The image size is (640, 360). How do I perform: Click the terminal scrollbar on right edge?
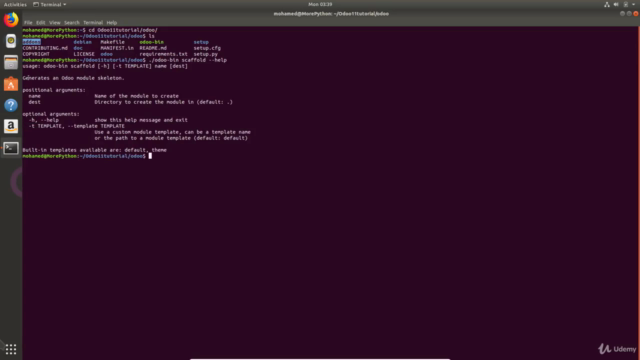(638, 192)
